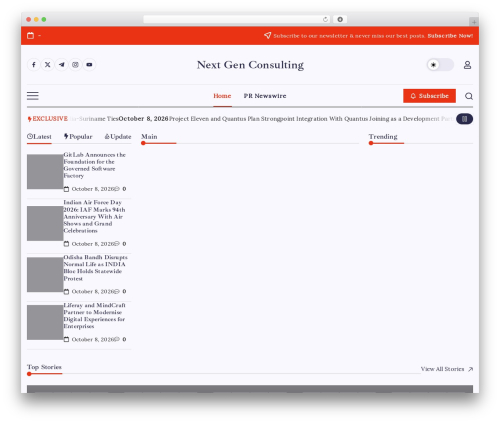Click the Subscribe button
Image resolution: width=500 pixels, height=423 pixels.
(429, 96)
